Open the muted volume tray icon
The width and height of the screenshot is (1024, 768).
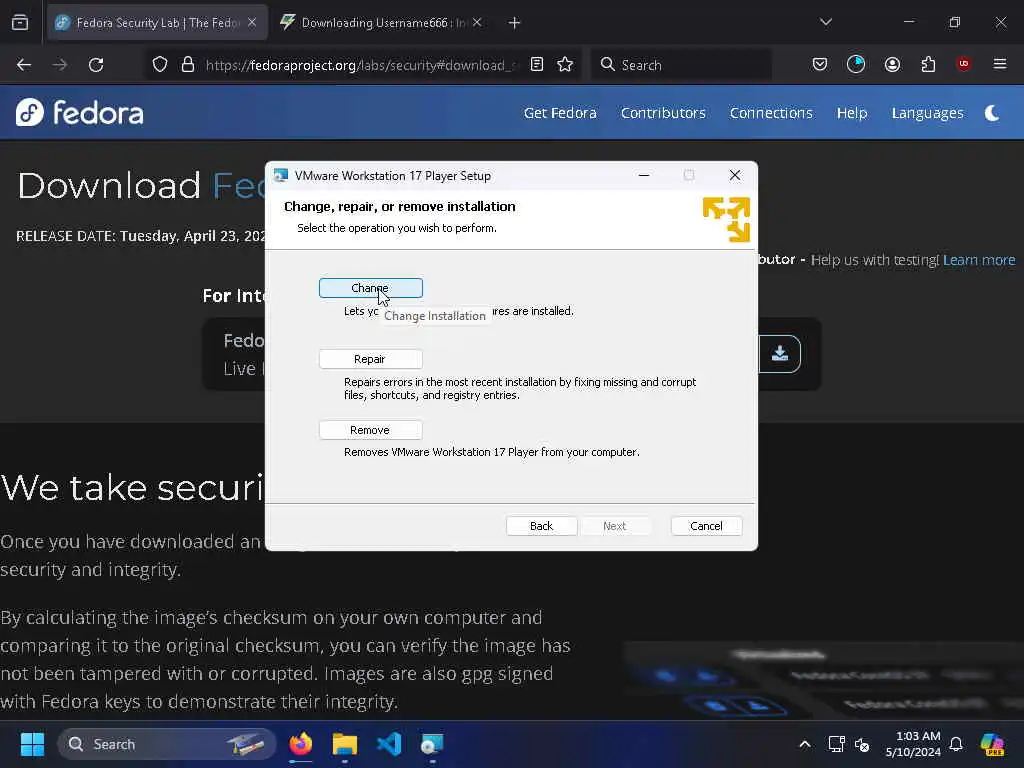(862, 744)
